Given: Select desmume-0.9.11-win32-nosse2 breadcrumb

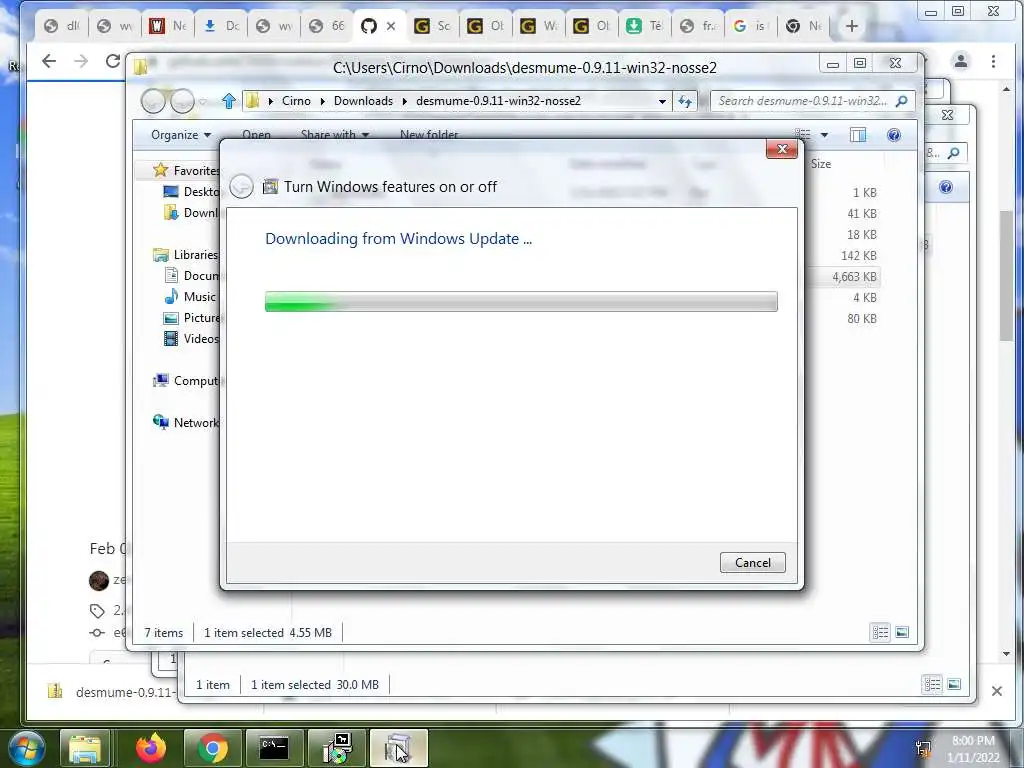Looking at the screenshot, I should click(498, 101).
